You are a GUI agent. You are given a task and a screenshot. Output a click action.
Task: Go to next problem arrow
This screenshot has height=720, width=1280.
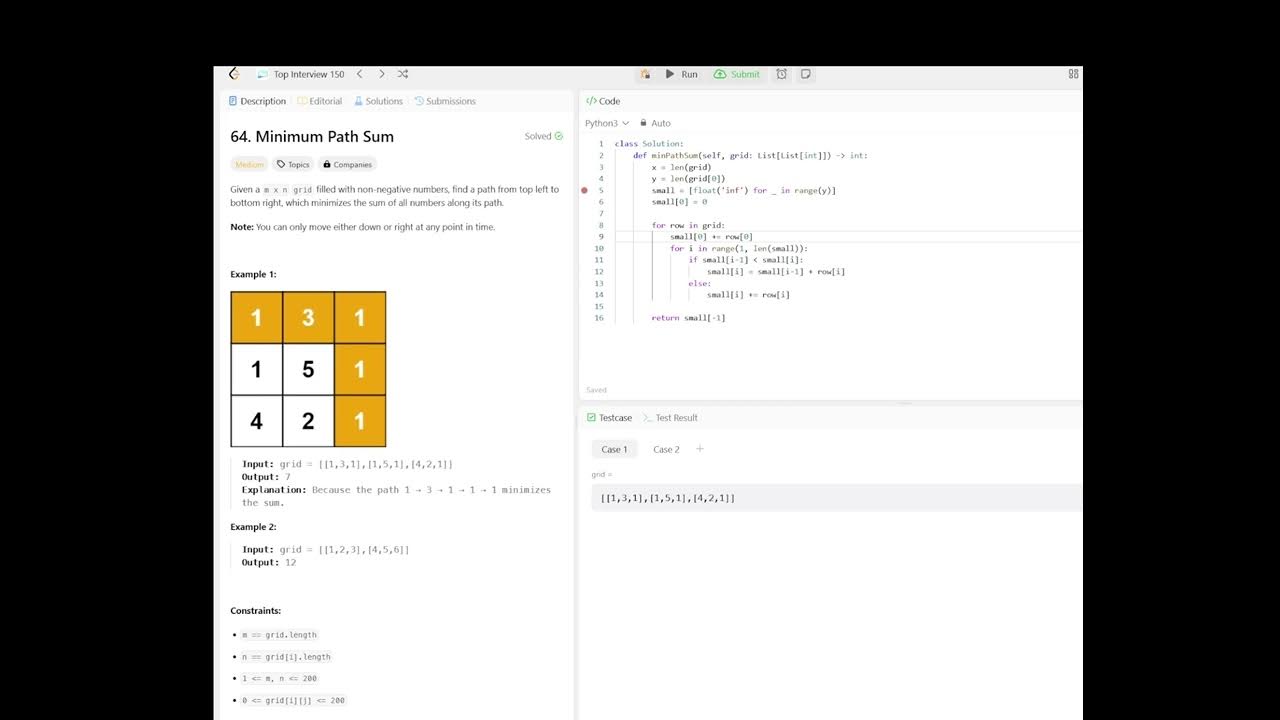pos(381,74)
